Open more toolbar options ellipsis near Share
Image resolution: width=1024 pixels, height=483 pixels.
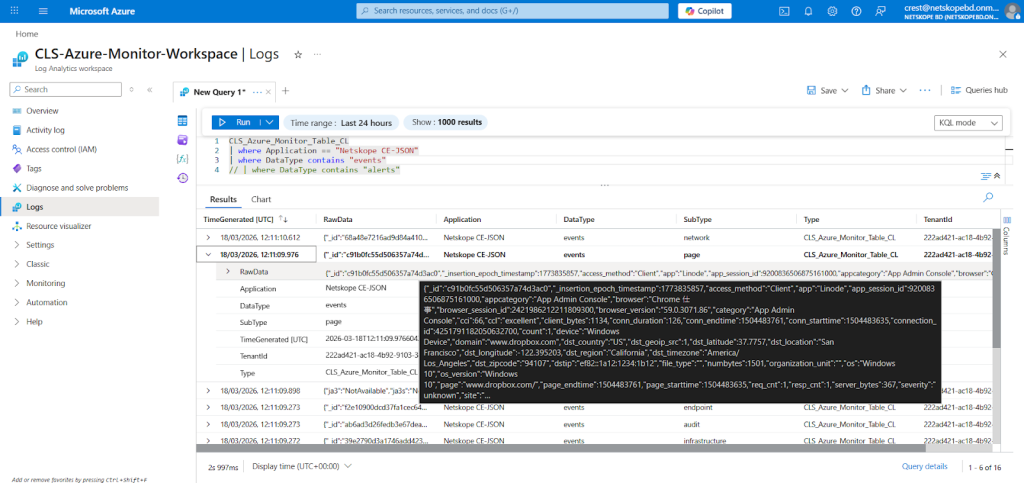(x=924, y=90)
